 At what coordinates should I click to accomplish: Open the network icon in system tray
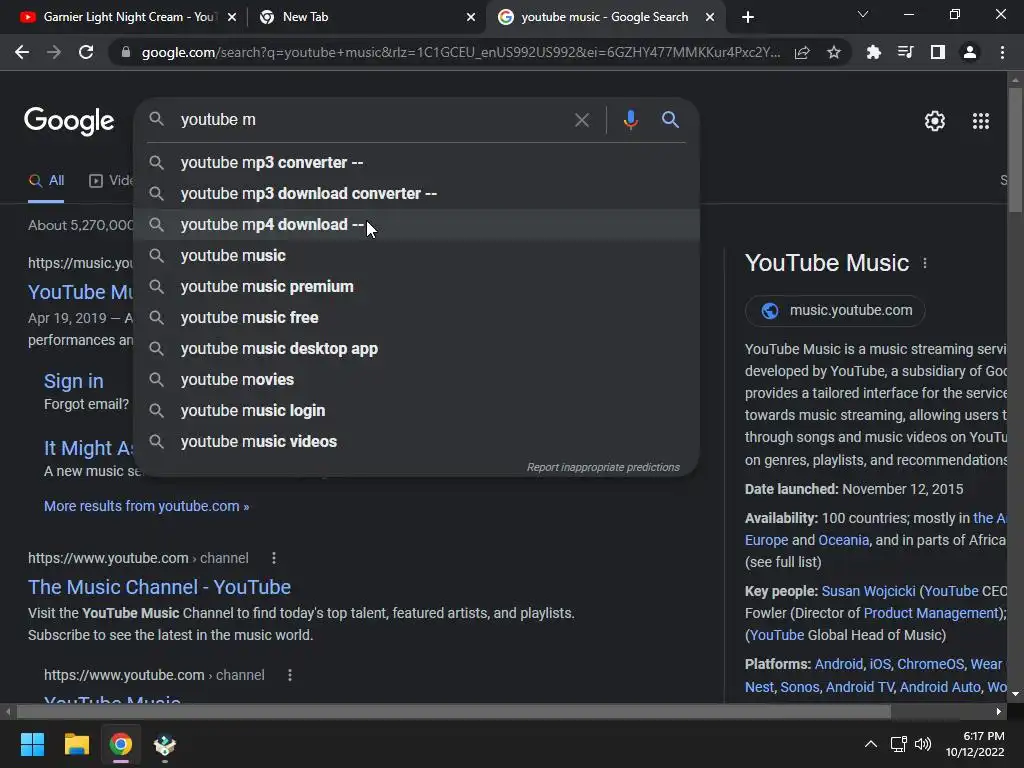(899, 744)
